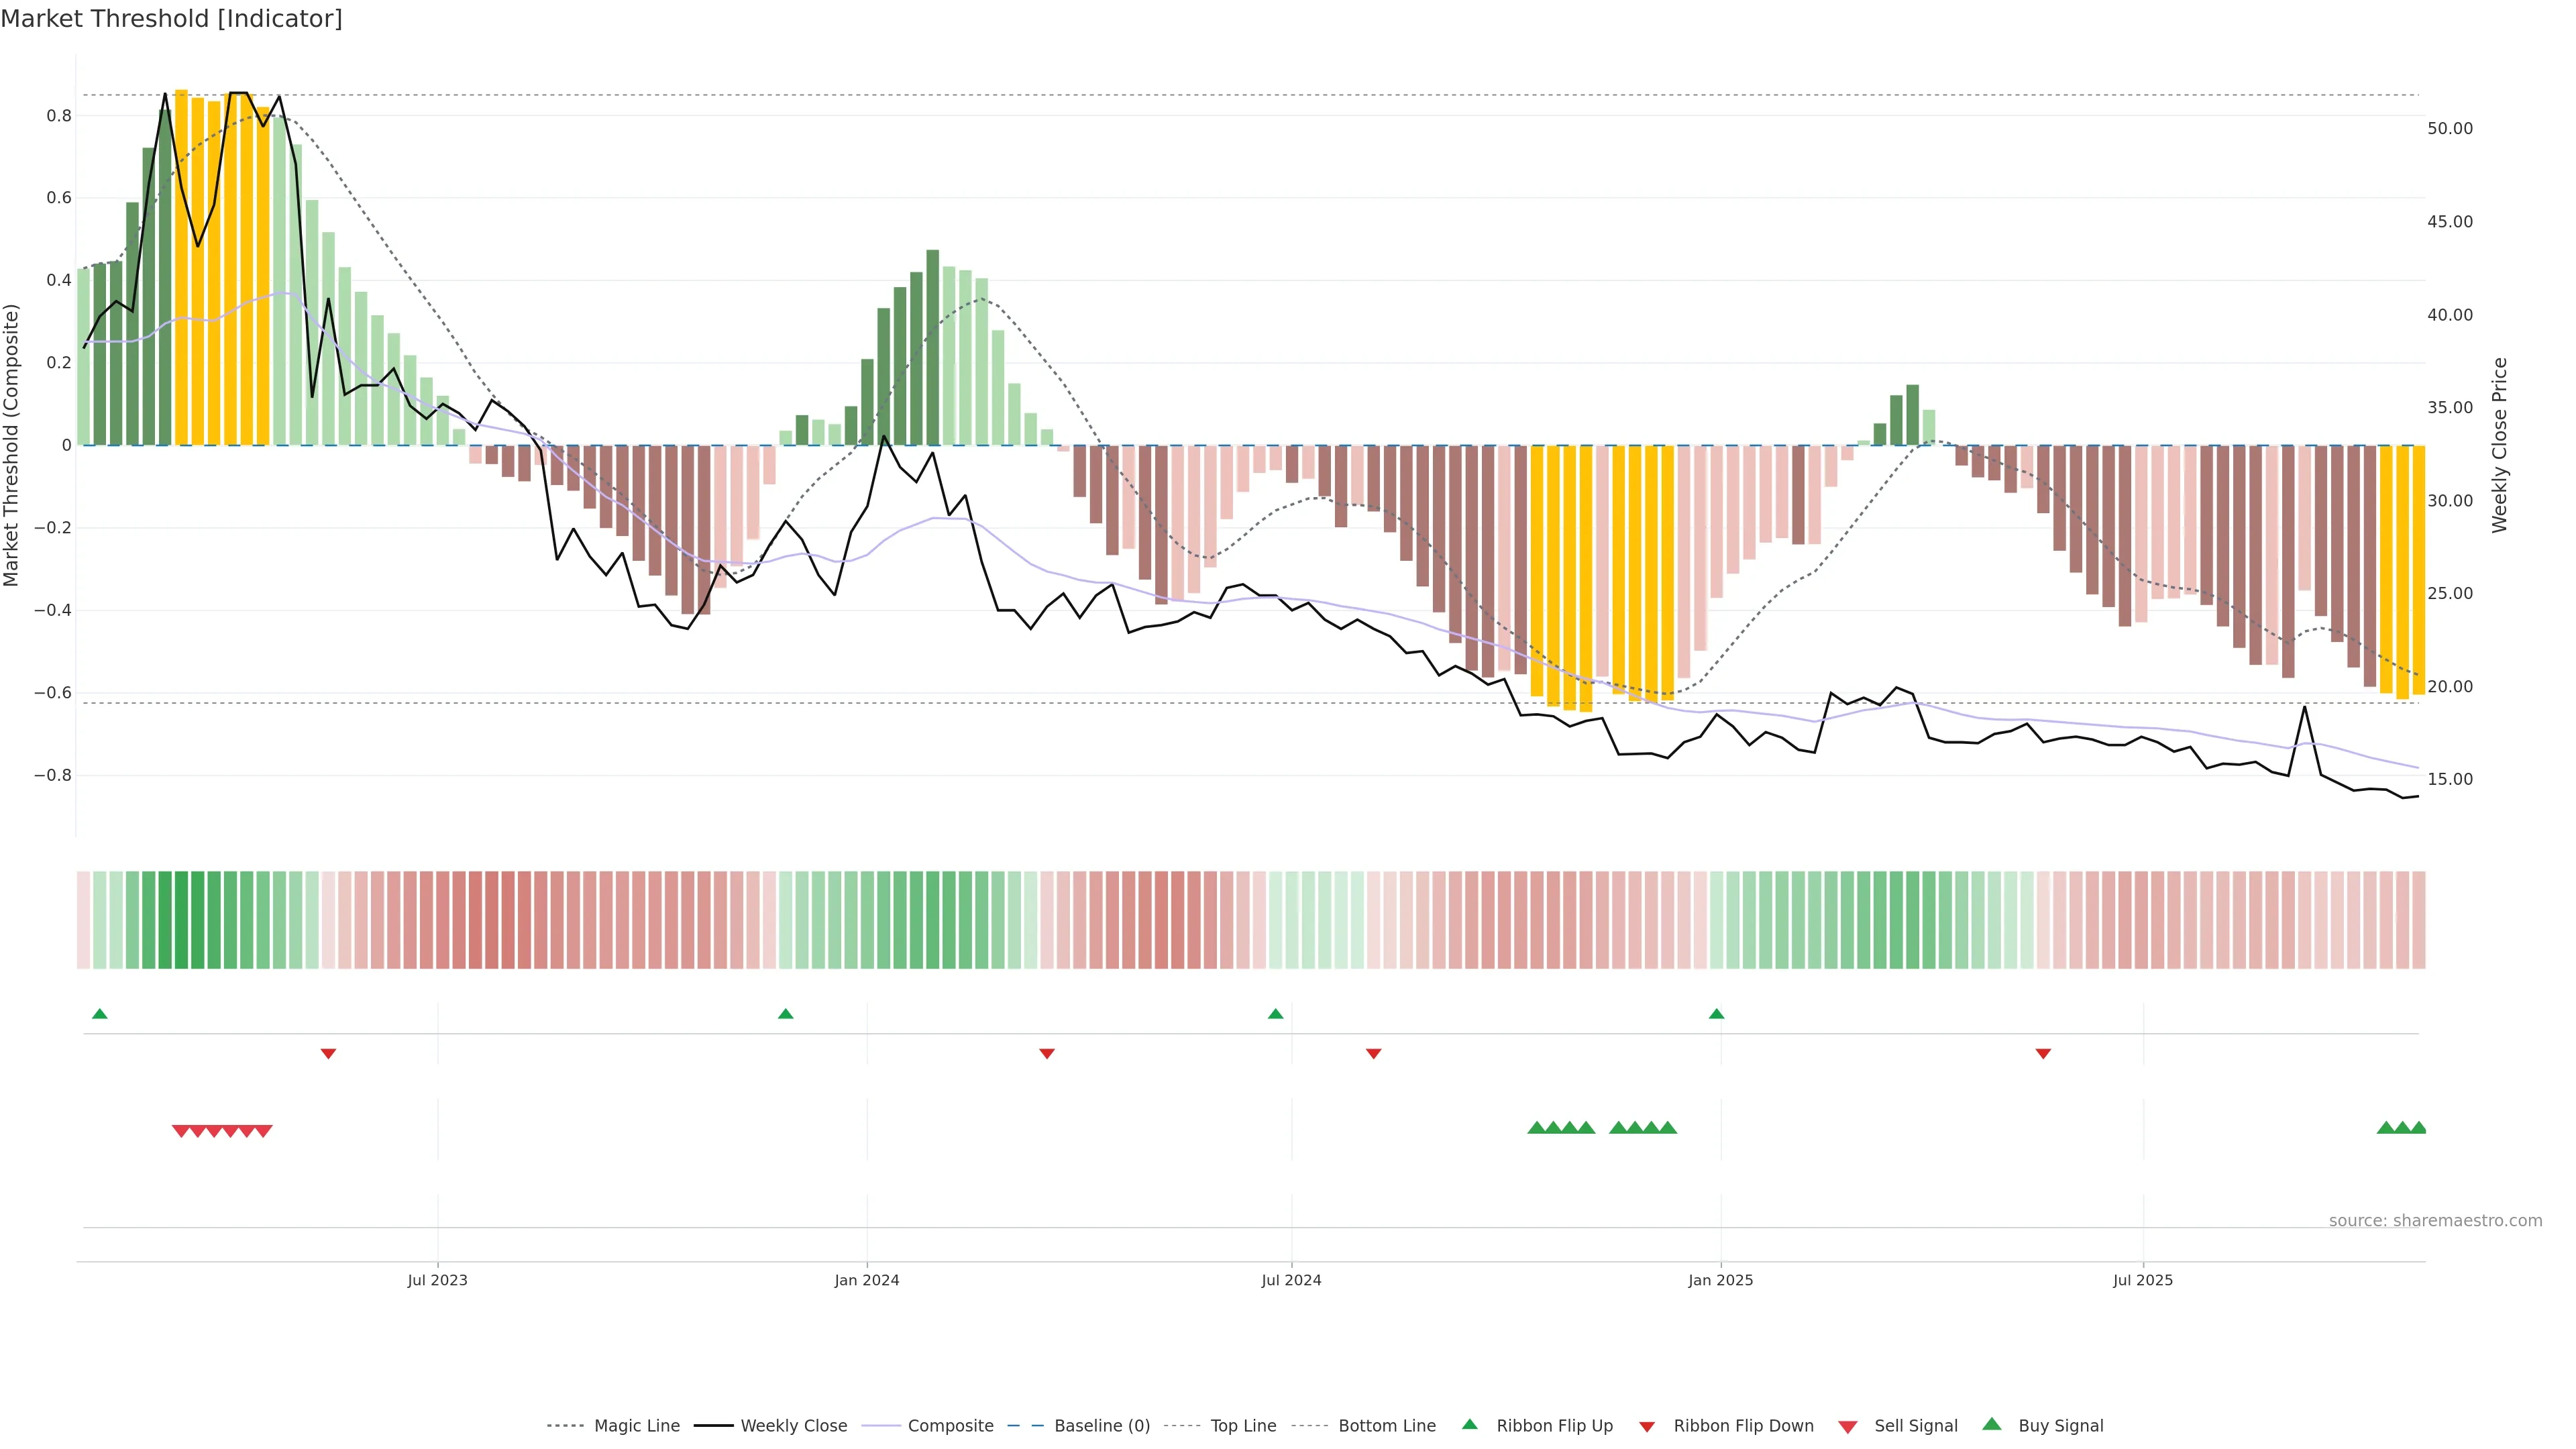
Task: Click the Ribbon Flip Down marker before Jul 2023
Action: pos(328,1053)
